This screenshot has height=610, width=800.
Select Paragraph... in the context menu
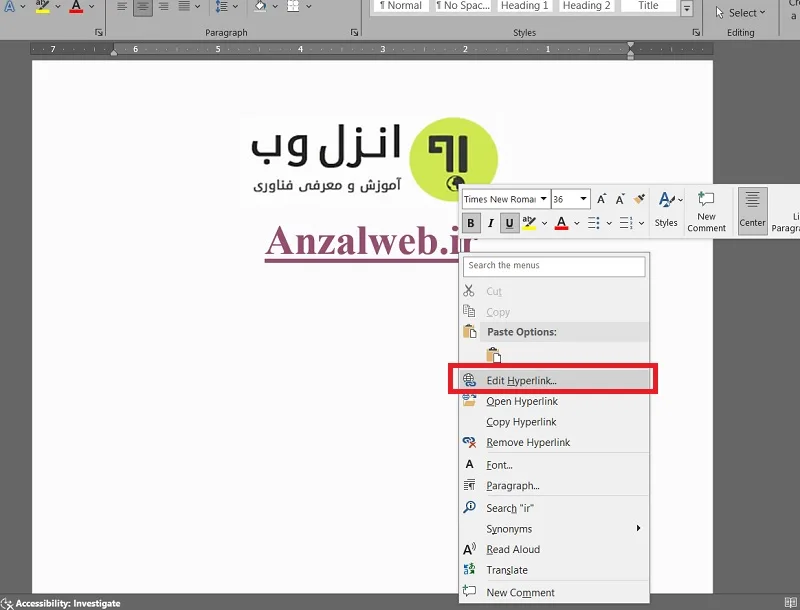pos(554,486)
